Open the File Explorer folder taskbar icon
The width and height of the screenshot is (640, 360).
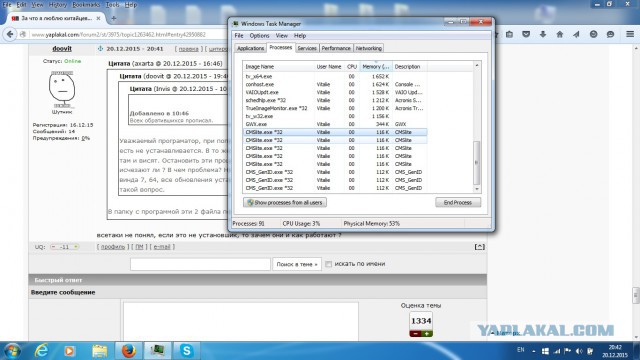click(x=99, y=351)
